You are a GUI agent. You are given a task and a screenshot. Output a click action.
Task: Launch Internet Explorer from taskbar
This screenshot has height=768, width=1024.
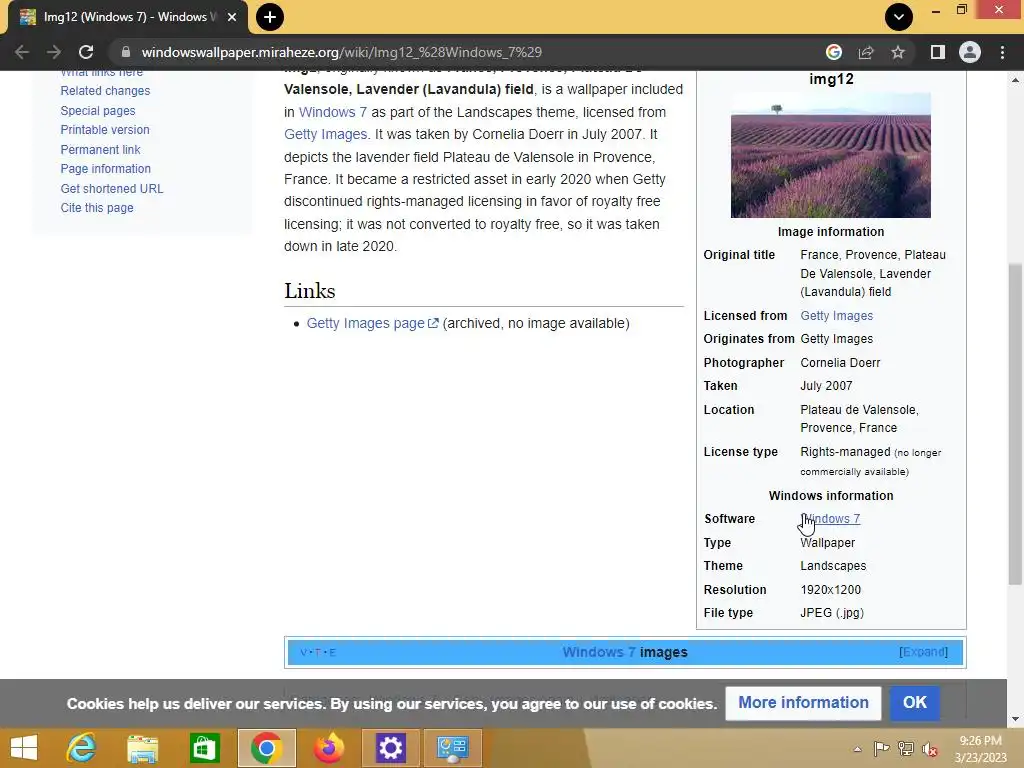coord(81,748)
